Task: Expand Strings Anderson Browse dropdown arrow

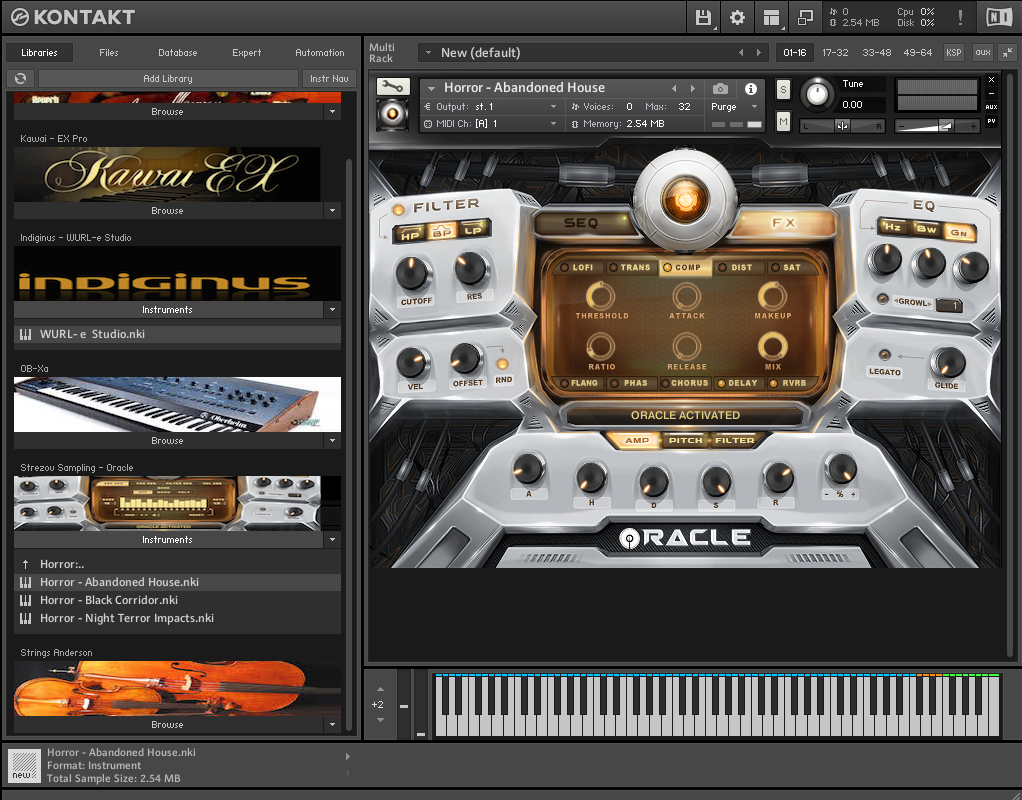Action: (x=332, y=724)
